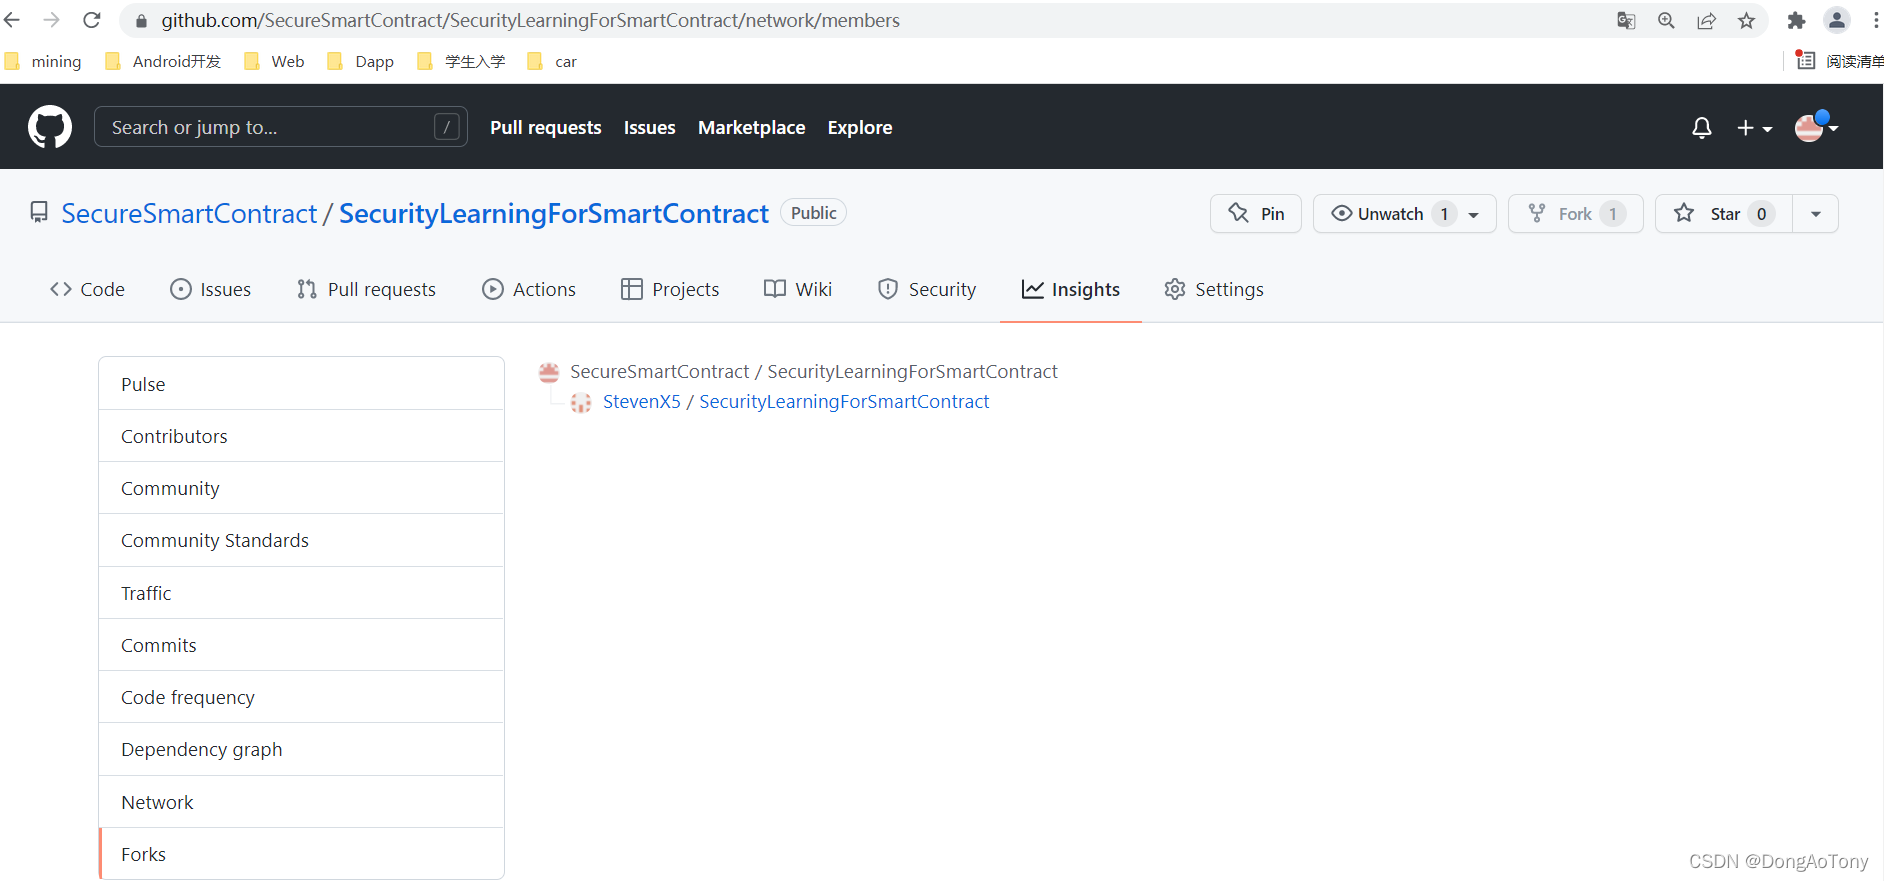Switch to the repo Pull requests tab
The image size is (1884, 881).
(x=367, y=289)
